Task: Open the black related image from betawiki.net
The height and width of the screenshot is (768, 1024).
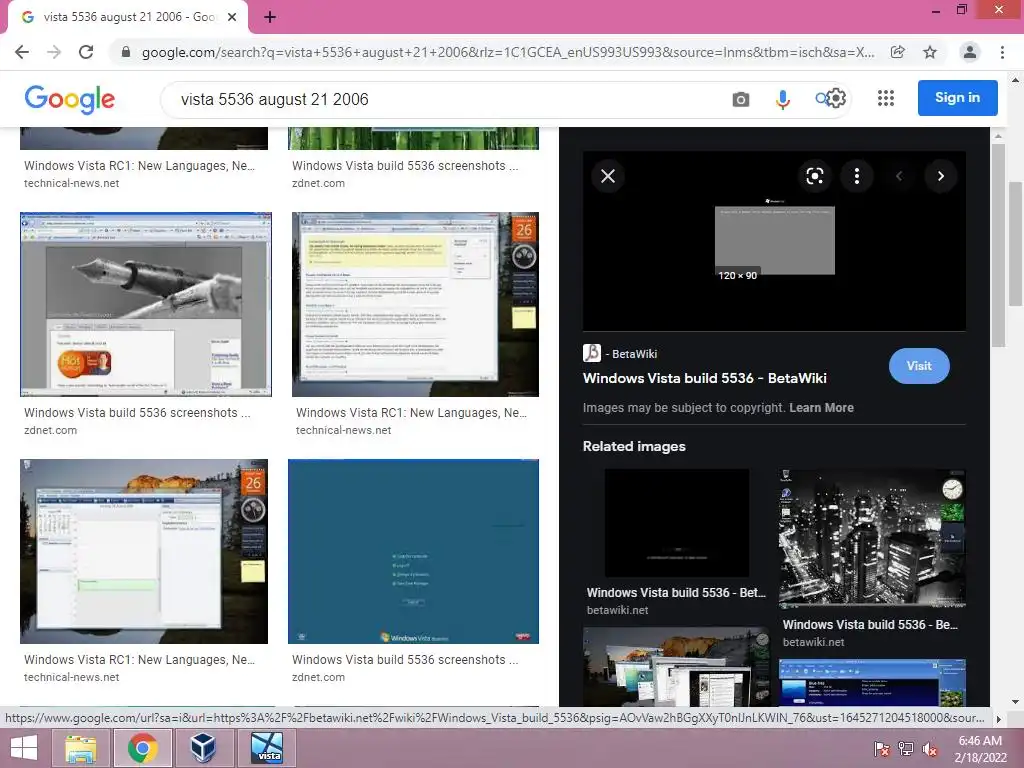Action: pos(677,522)
